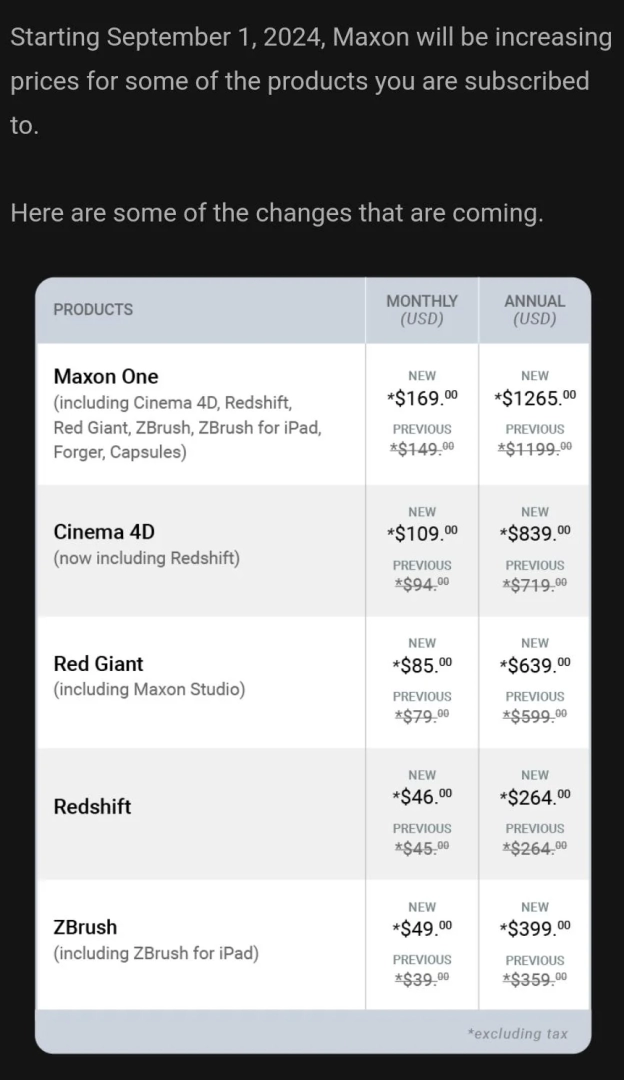The image size is (624, 1080).
Task: Click the MONTHLY (USD) column header
Action: [x=422, y=310]
